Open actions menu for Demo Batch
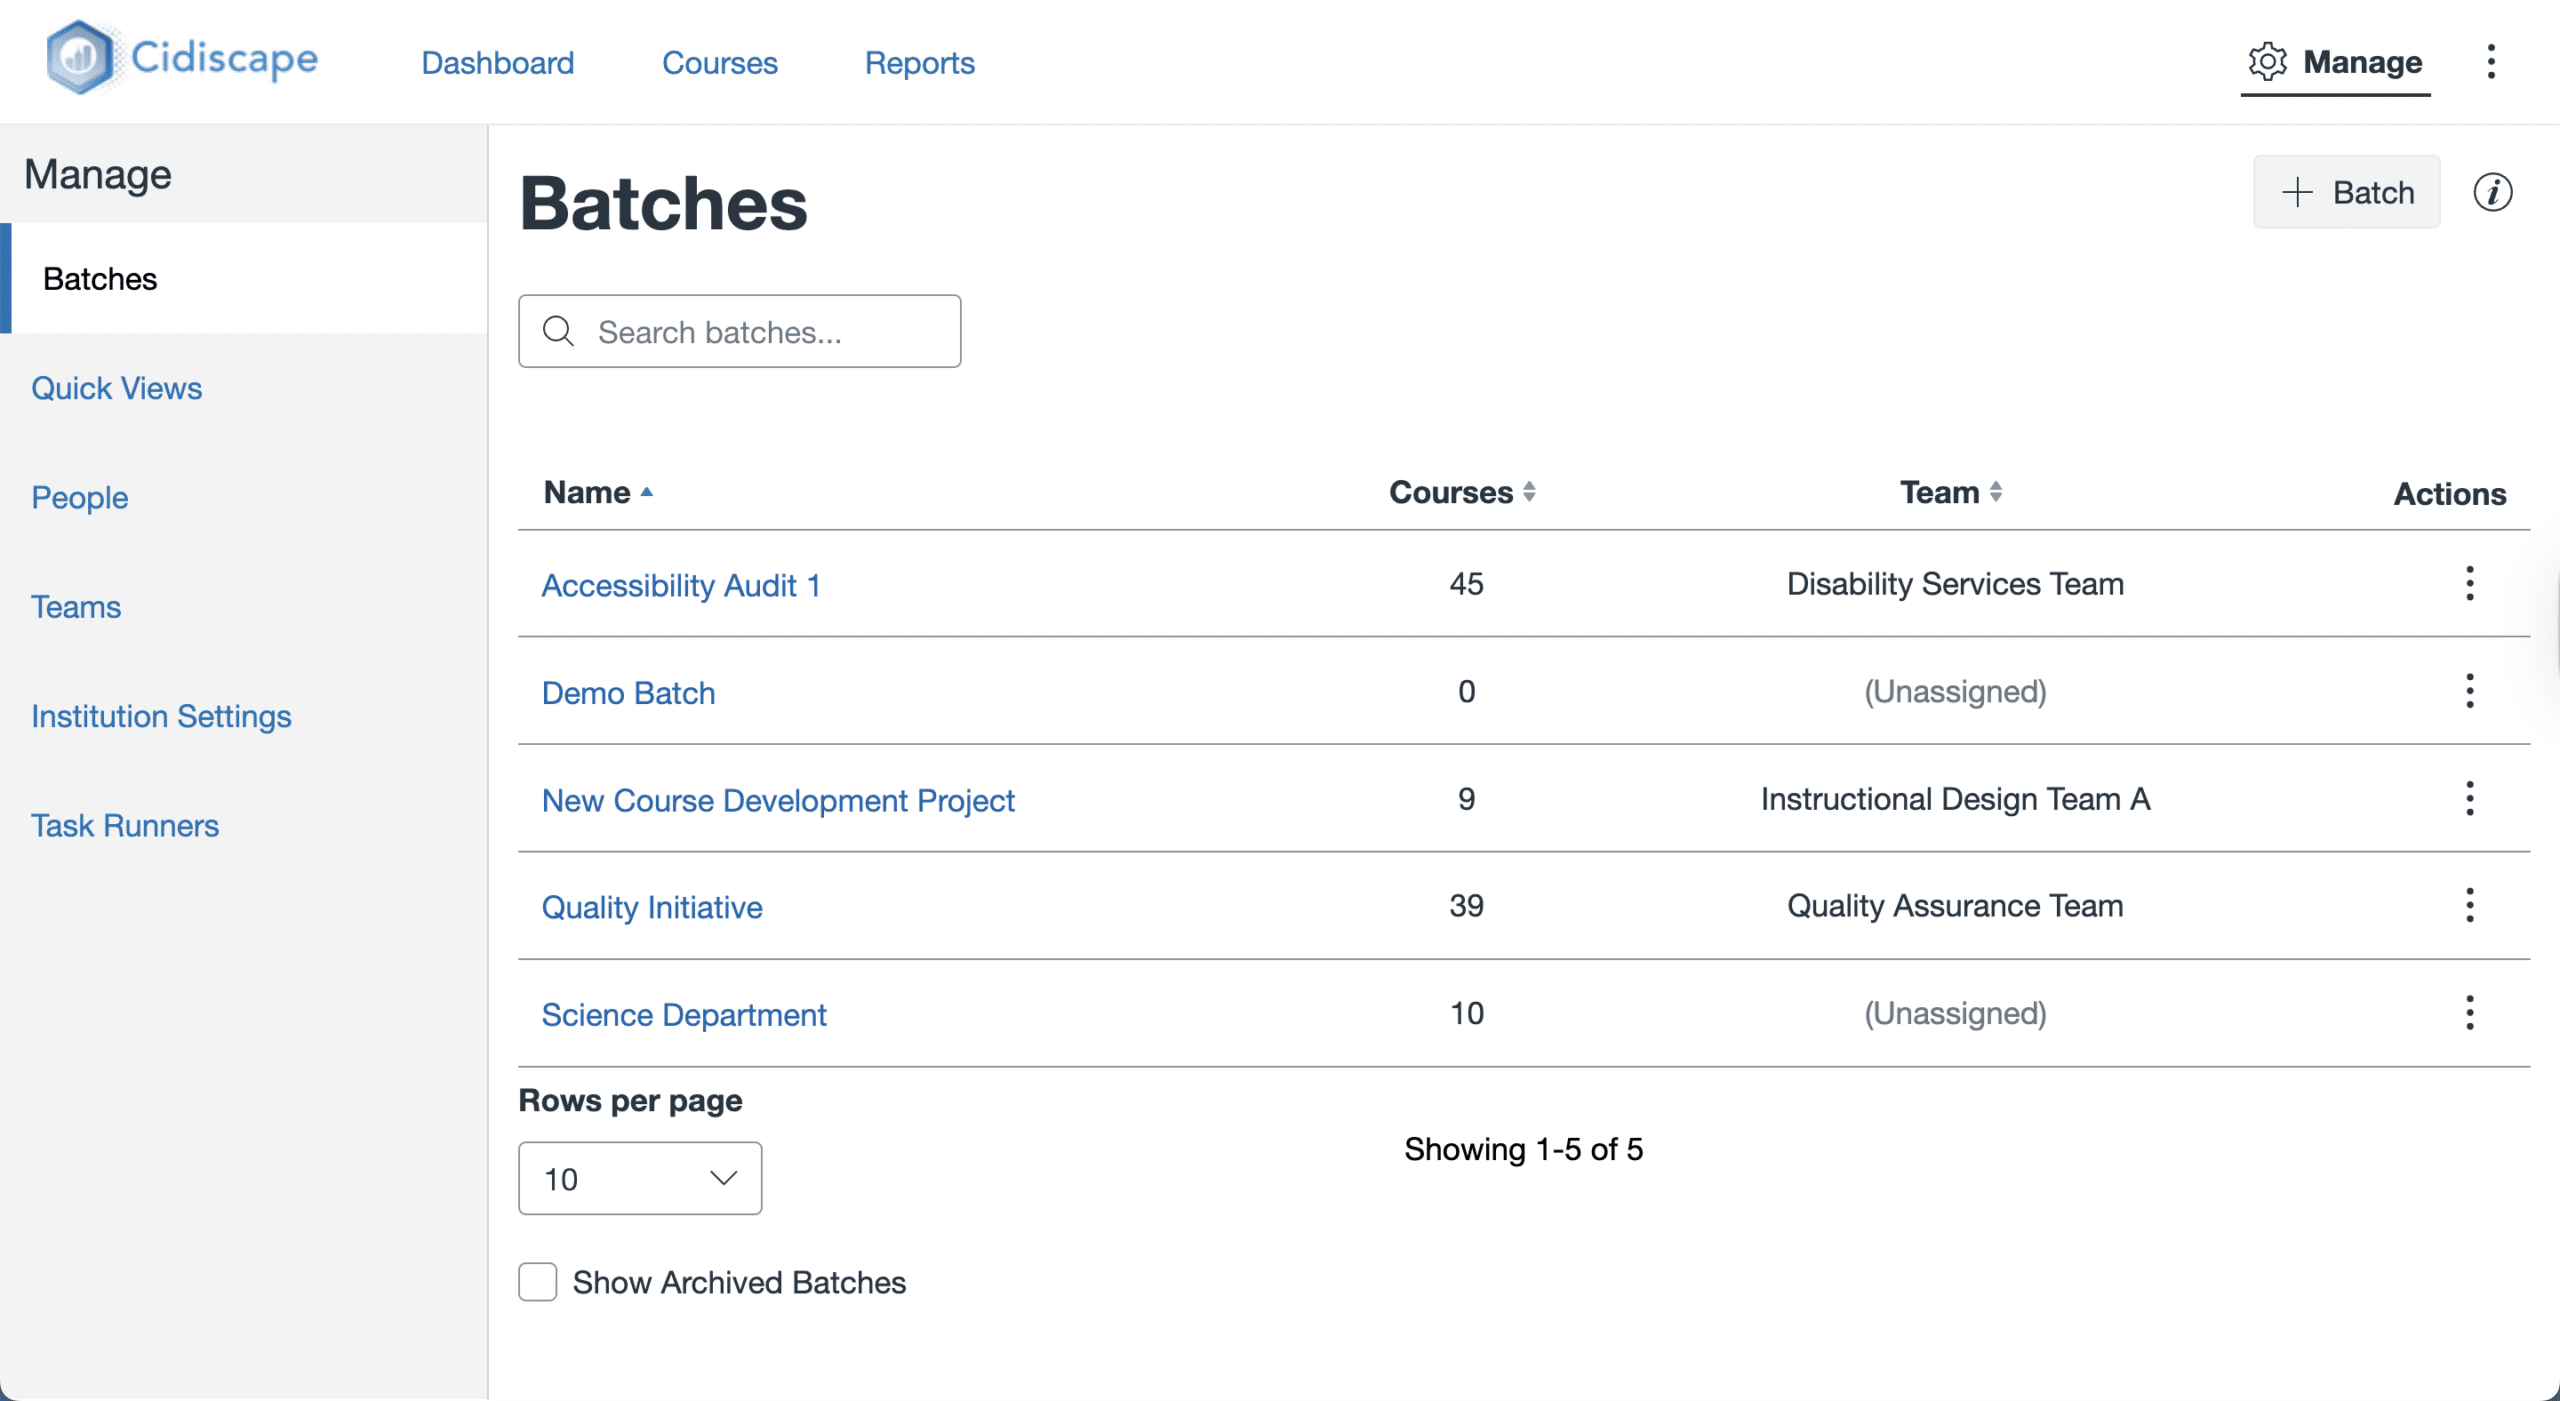Viewport: 2560px width, 1401px height. coord(2469,691)
